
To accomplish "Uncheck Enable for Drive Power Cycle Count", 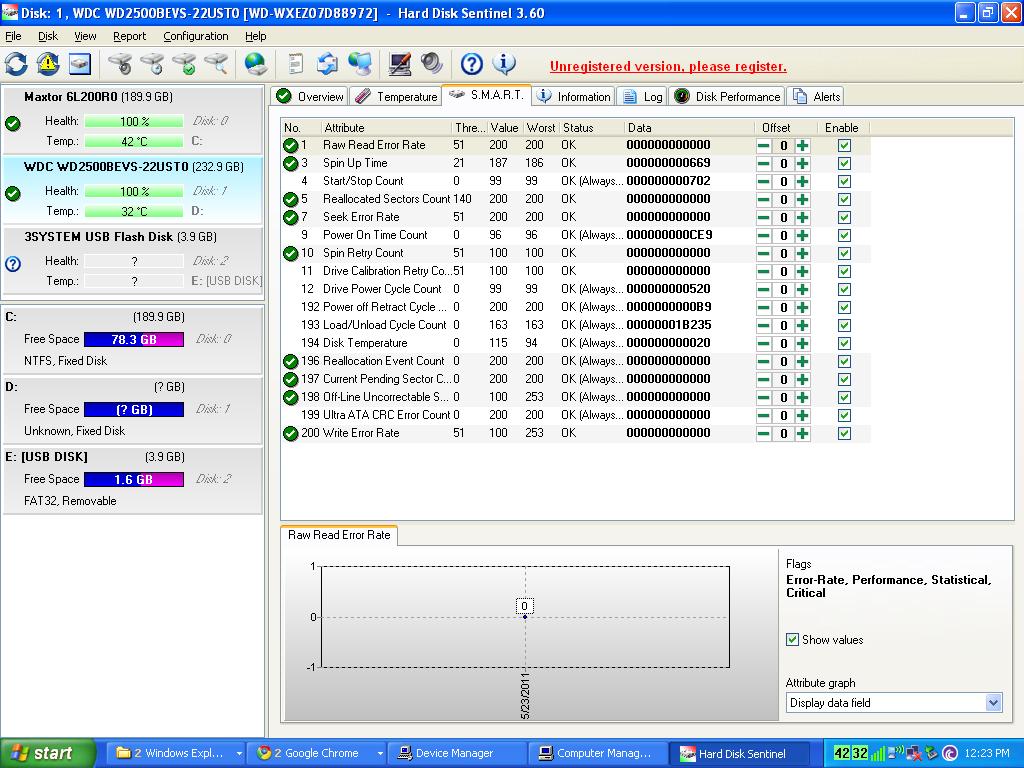I will [x=844, y=289].
